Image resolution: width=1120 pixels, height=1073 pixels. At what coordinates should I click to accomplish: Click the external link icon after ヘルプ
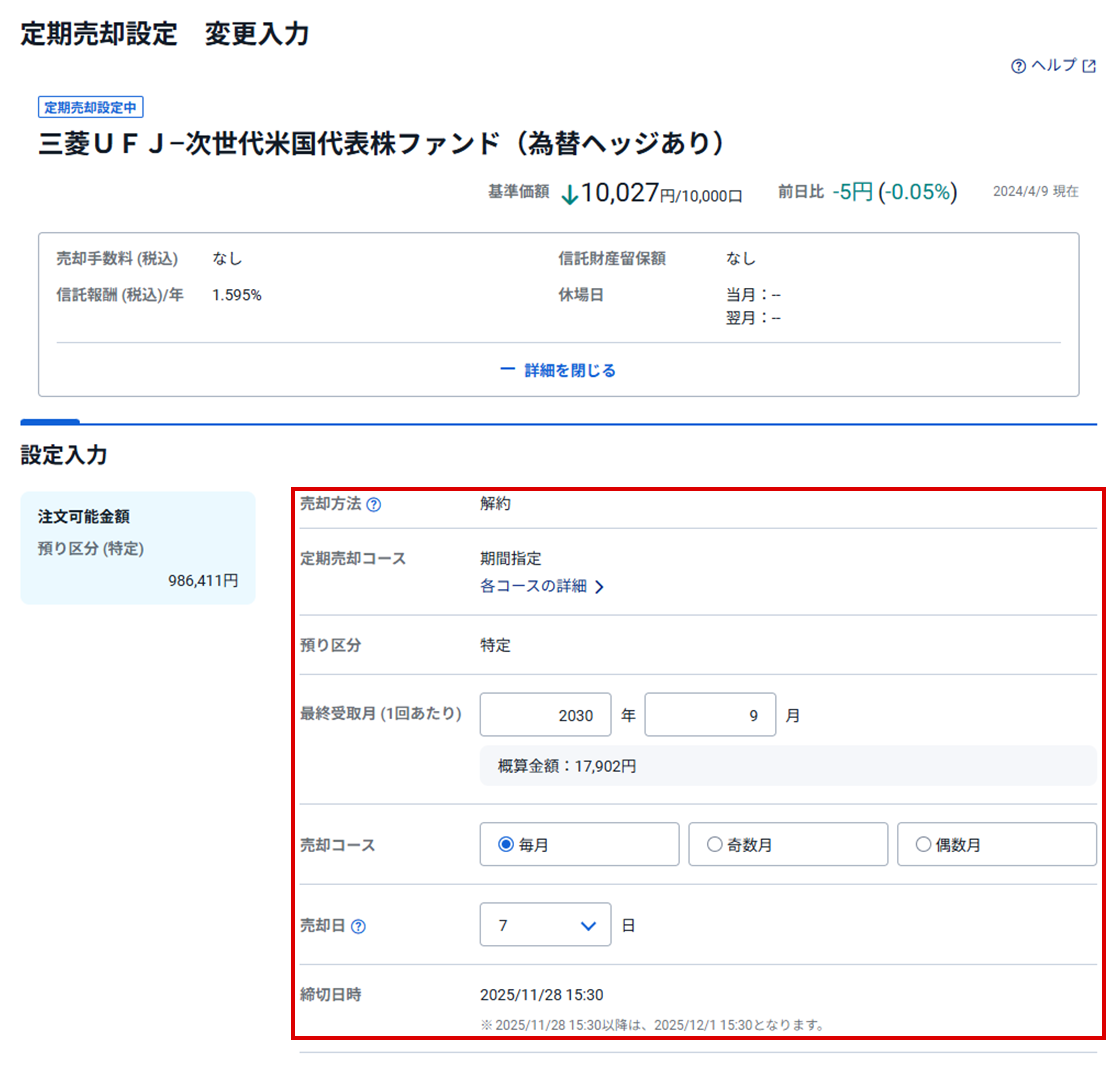tap(1090, 66)
